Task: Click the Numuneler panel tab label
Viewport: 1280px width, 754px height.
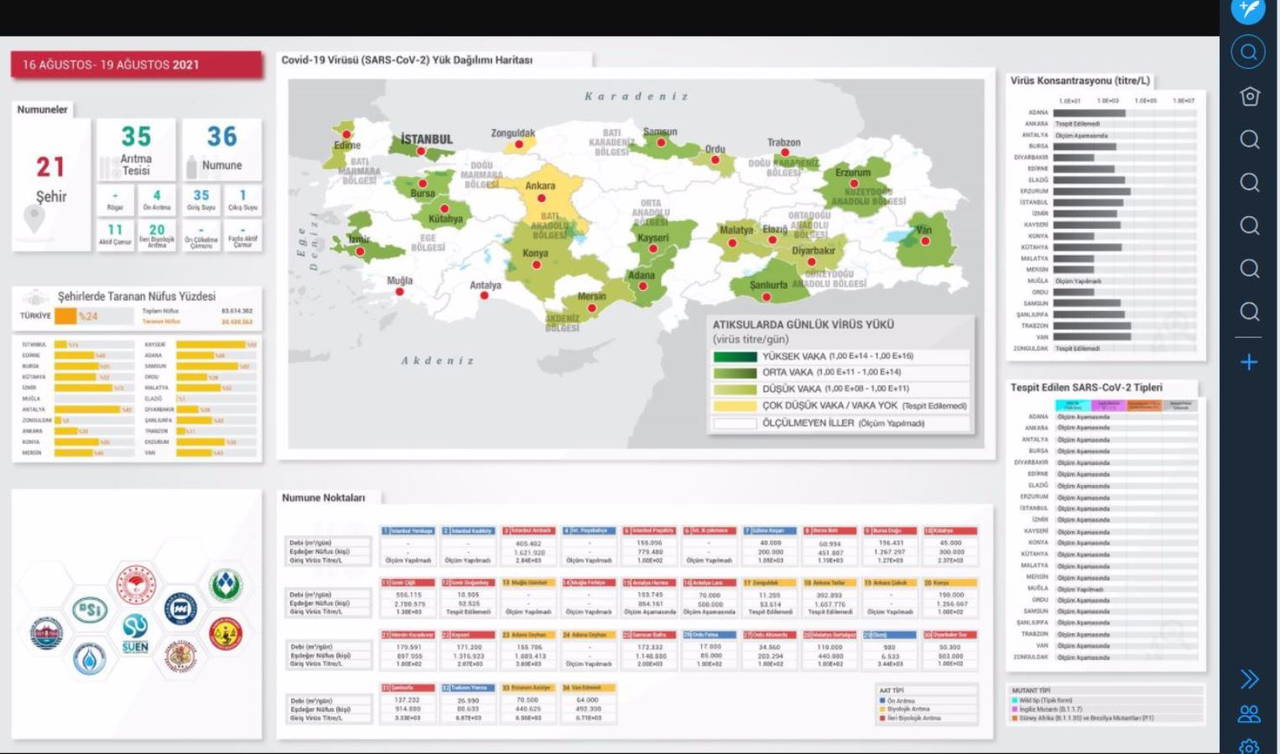Action: 43,110
